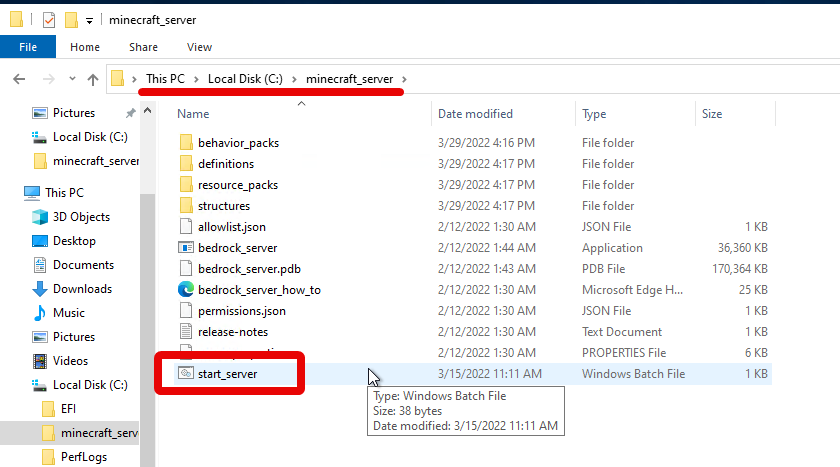Viewport: 840px width, 467px height.
Task: Click Local Disk (C:) in the address bar
Action: pos(245,79)
